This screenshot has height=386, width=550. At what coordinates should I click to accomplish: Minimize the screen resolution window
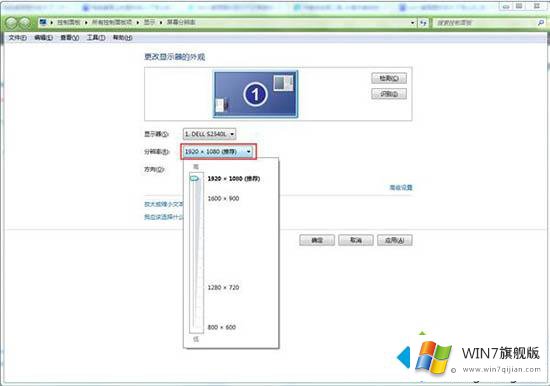pyautogui.click(x=506, y=6)
